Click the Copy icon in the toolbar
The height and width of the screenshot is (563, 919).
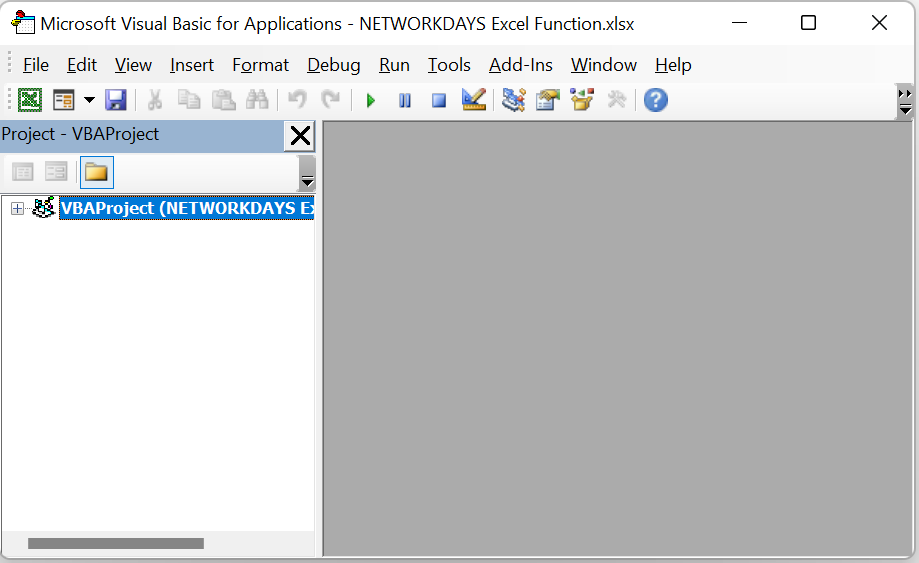[x=189, y=100]
